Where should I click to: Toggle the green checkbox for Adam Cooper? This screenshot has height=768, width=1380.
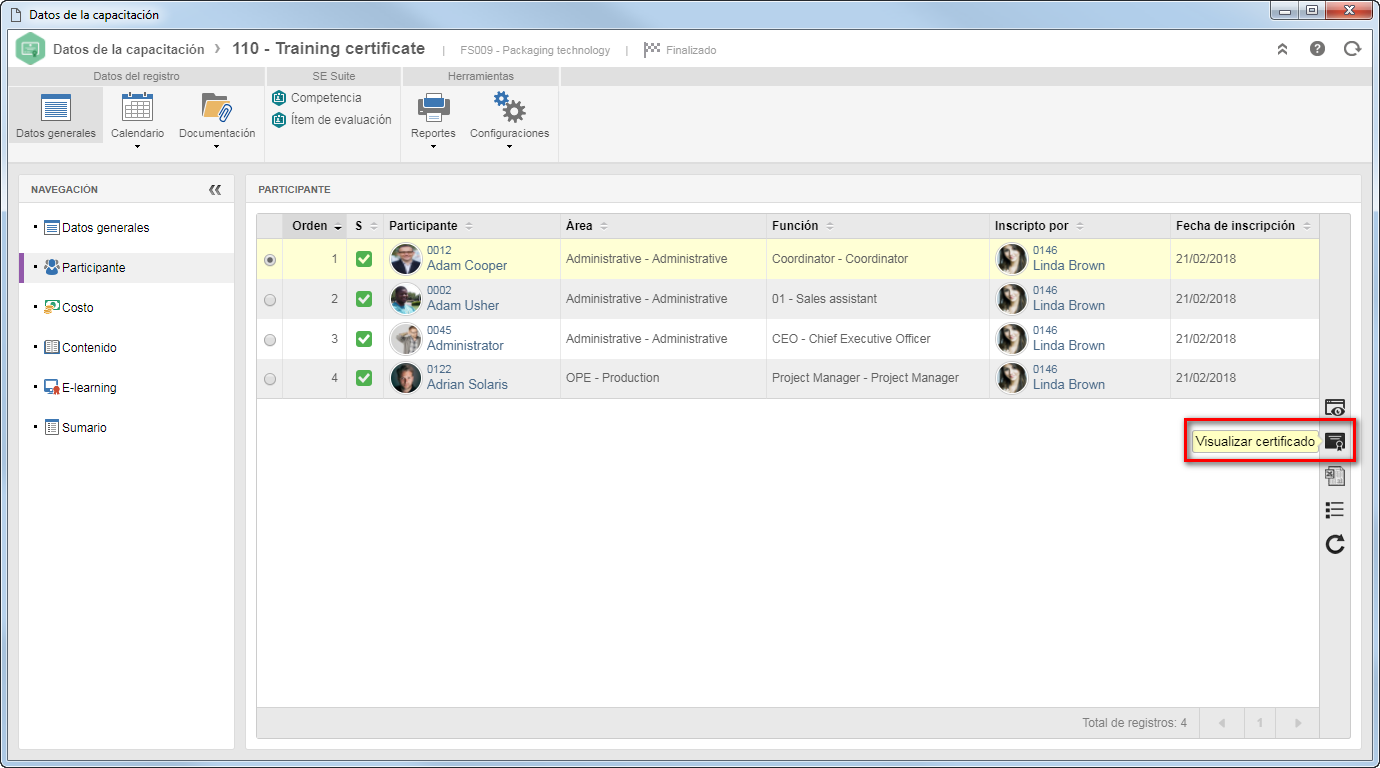point(364,259)
